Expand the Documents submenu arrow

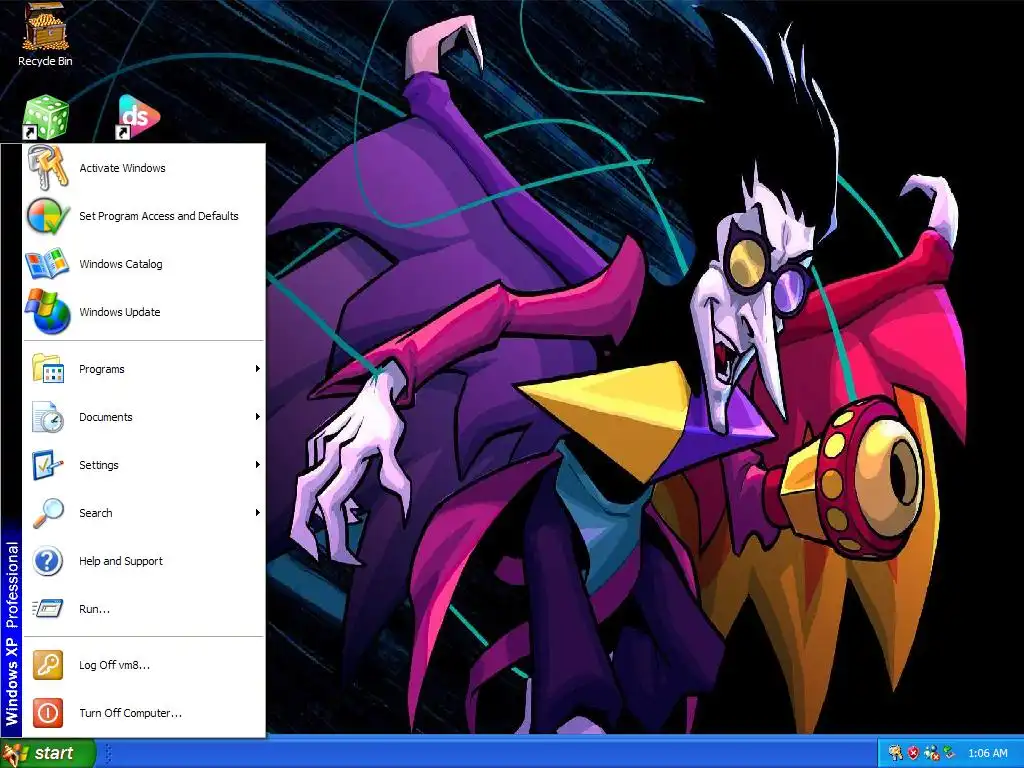[x=257, y=417]
